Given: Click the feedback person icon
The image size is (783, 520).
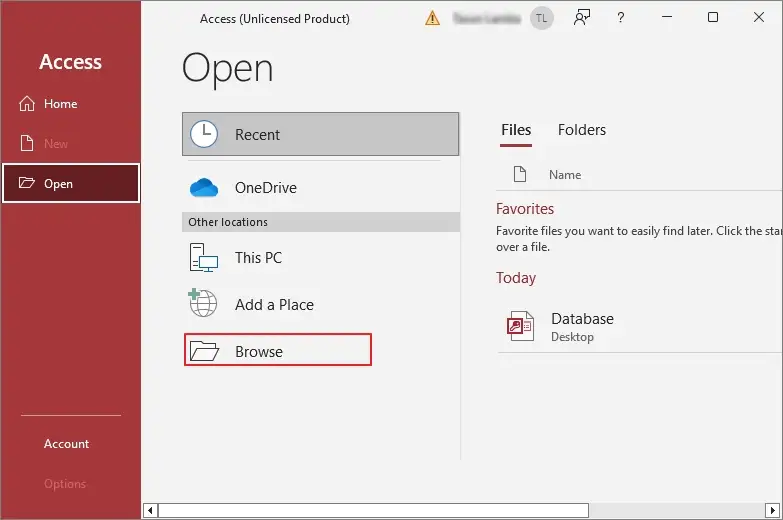Looking at the screenshot, I should [x=582, y=18].
